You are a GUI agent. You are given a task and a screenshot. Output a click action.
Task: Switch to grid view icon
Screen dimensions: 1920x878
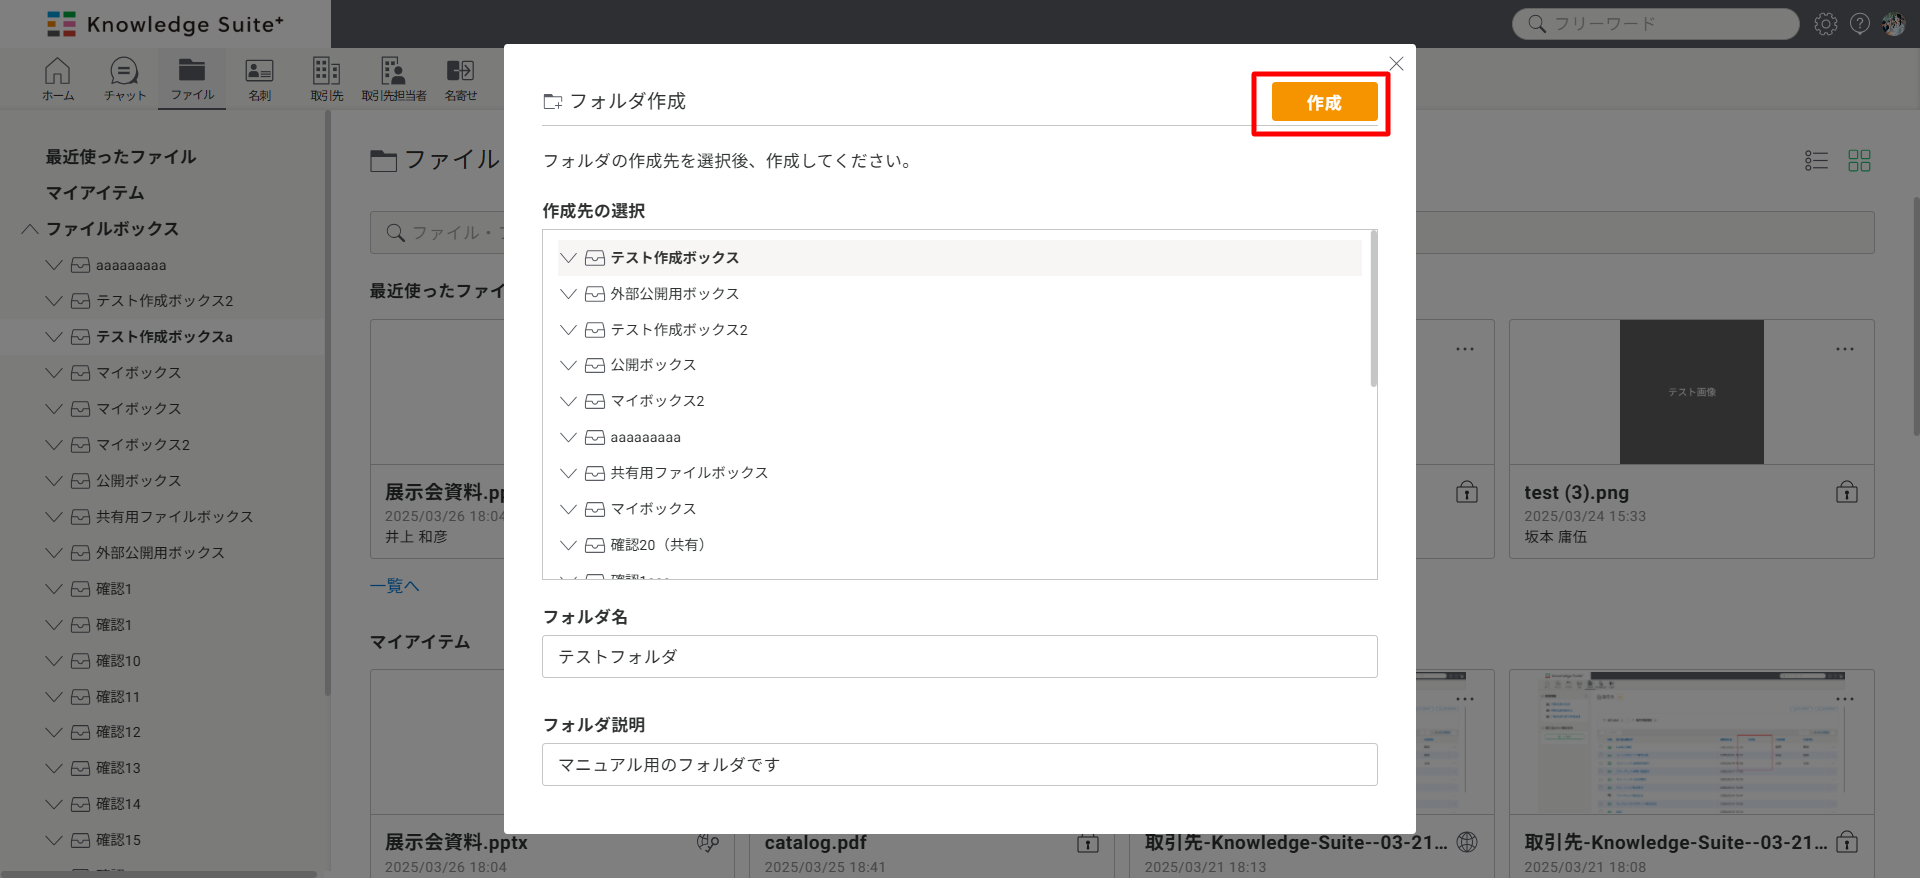pyautogui.click(x=1859, y=161)
